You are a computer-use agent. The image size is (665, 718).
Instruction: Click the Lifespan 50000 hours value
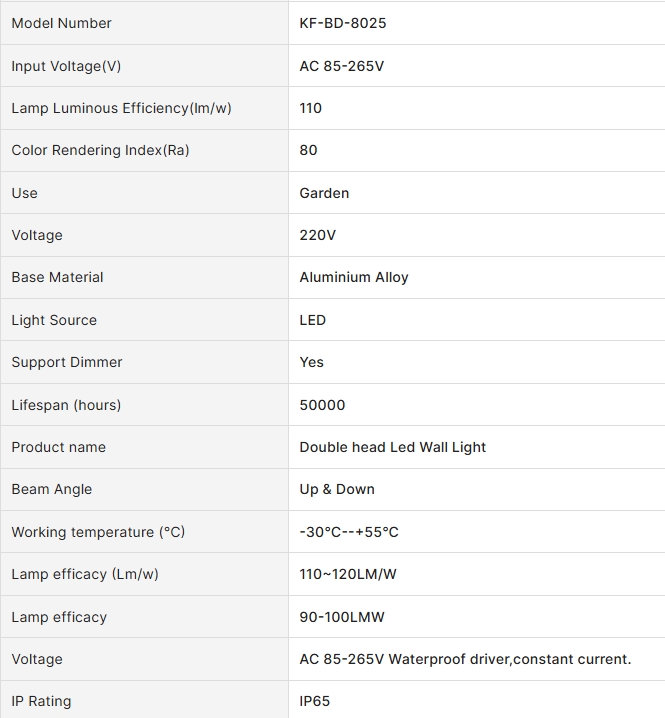click(x=322, y=405)
